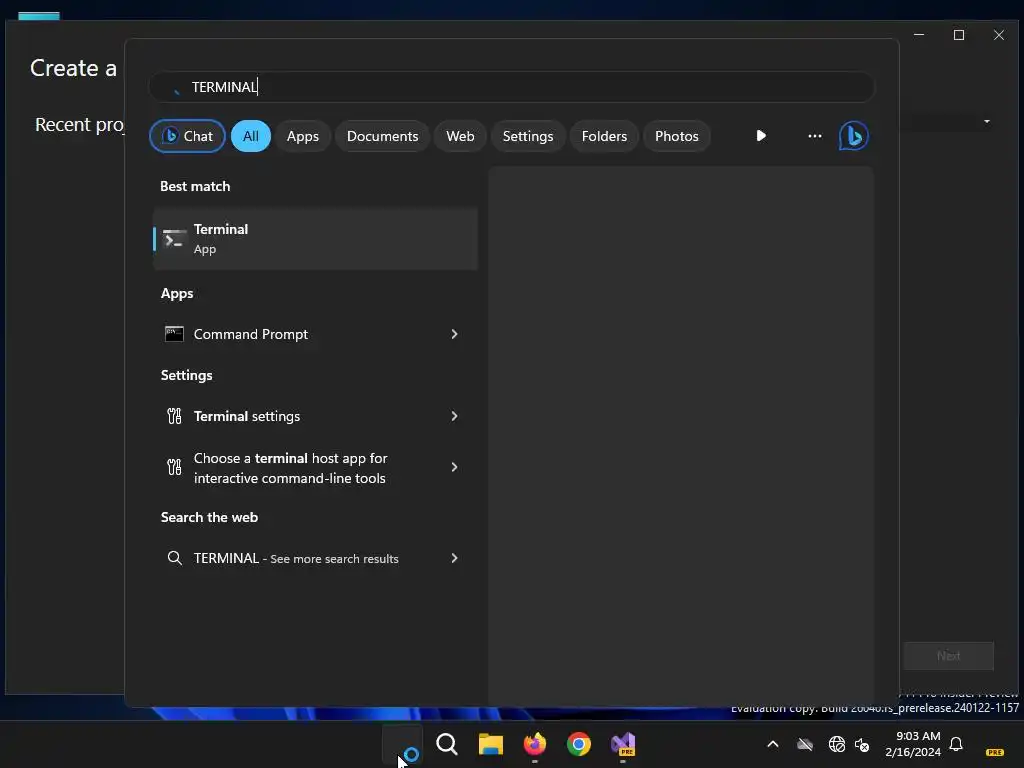The height and width of the screenshot is (768, 1024).
Task: Filter results by Settings
Action: 528,136
